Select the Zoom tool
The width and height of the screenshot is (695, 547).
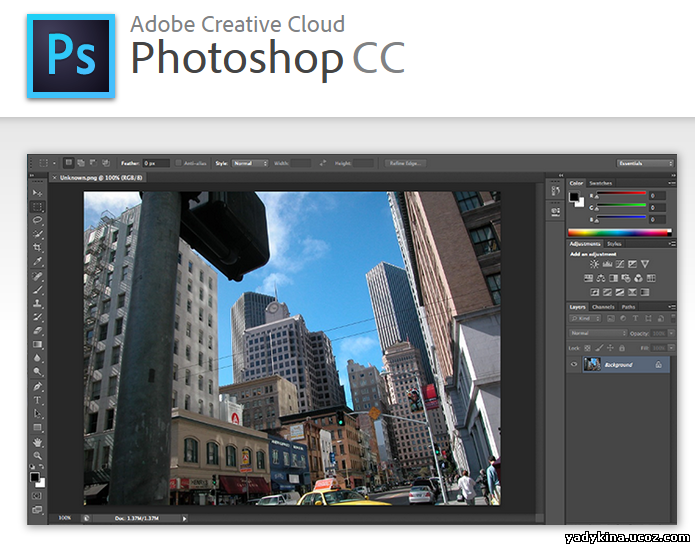[37, 456]
